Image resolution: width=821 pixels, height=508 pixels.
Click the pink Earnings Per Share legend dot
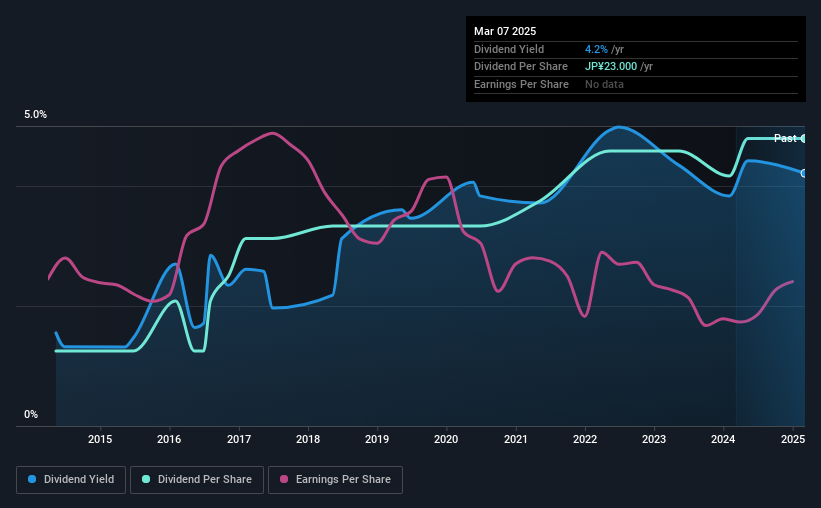(x=284, y=479)
